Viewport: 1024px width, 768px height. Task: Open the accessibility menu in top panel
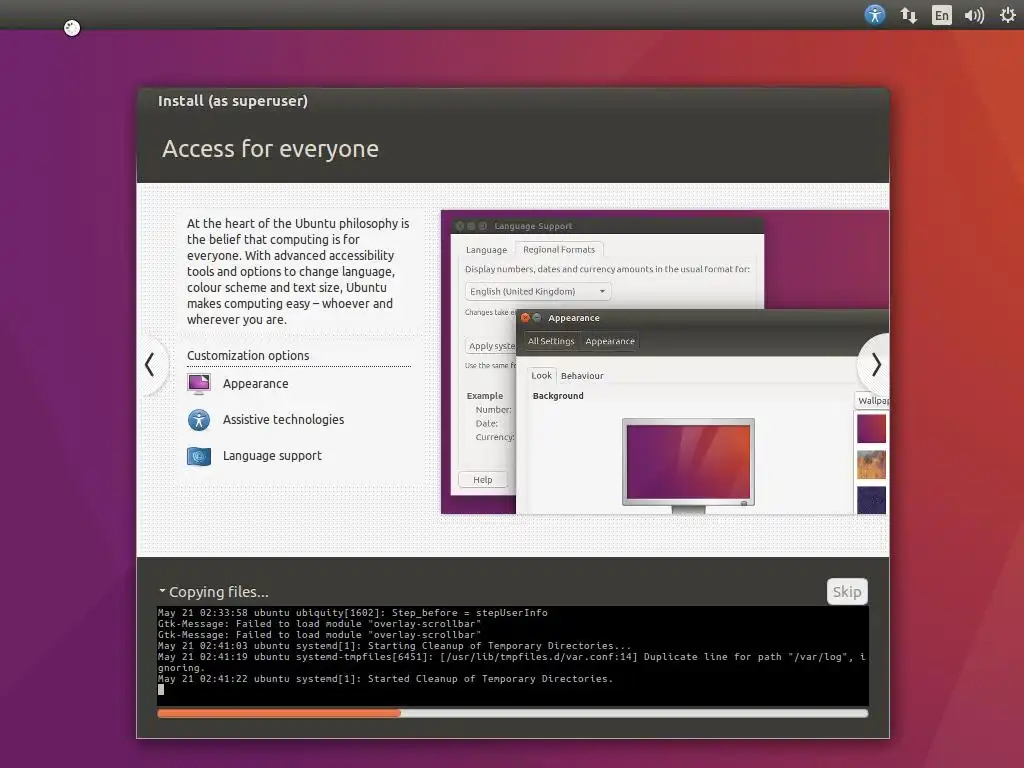coord(874,14)
